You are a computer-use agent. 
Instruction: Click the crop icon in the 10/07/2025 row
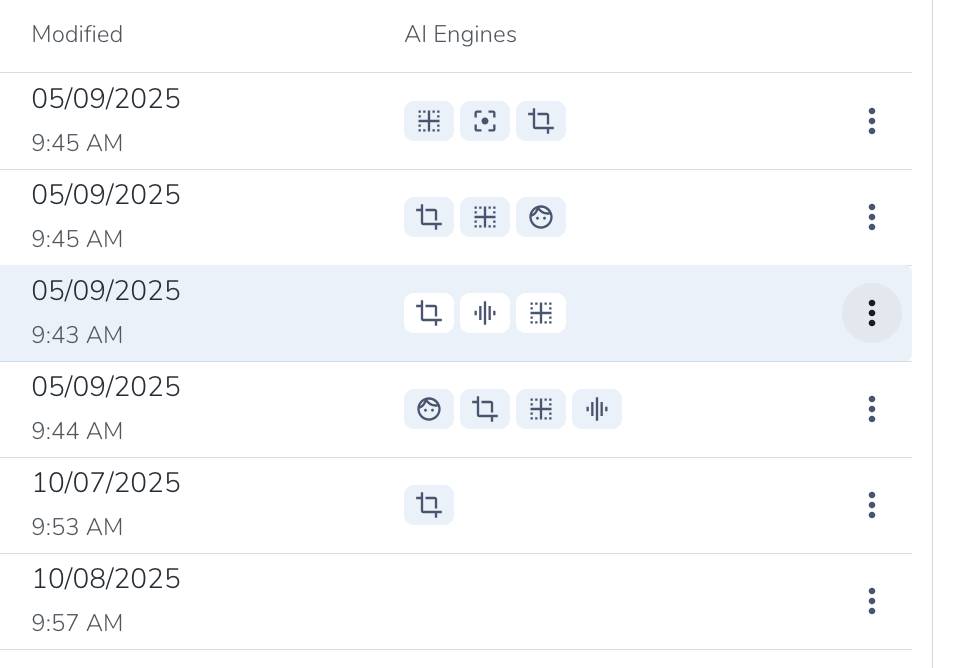click(429, 505)
